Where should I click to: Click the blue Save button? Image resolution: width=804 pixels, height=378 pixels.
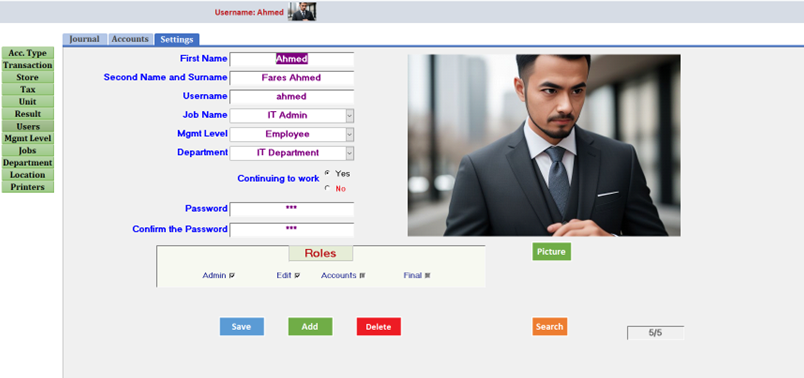[x=242, y=327]
